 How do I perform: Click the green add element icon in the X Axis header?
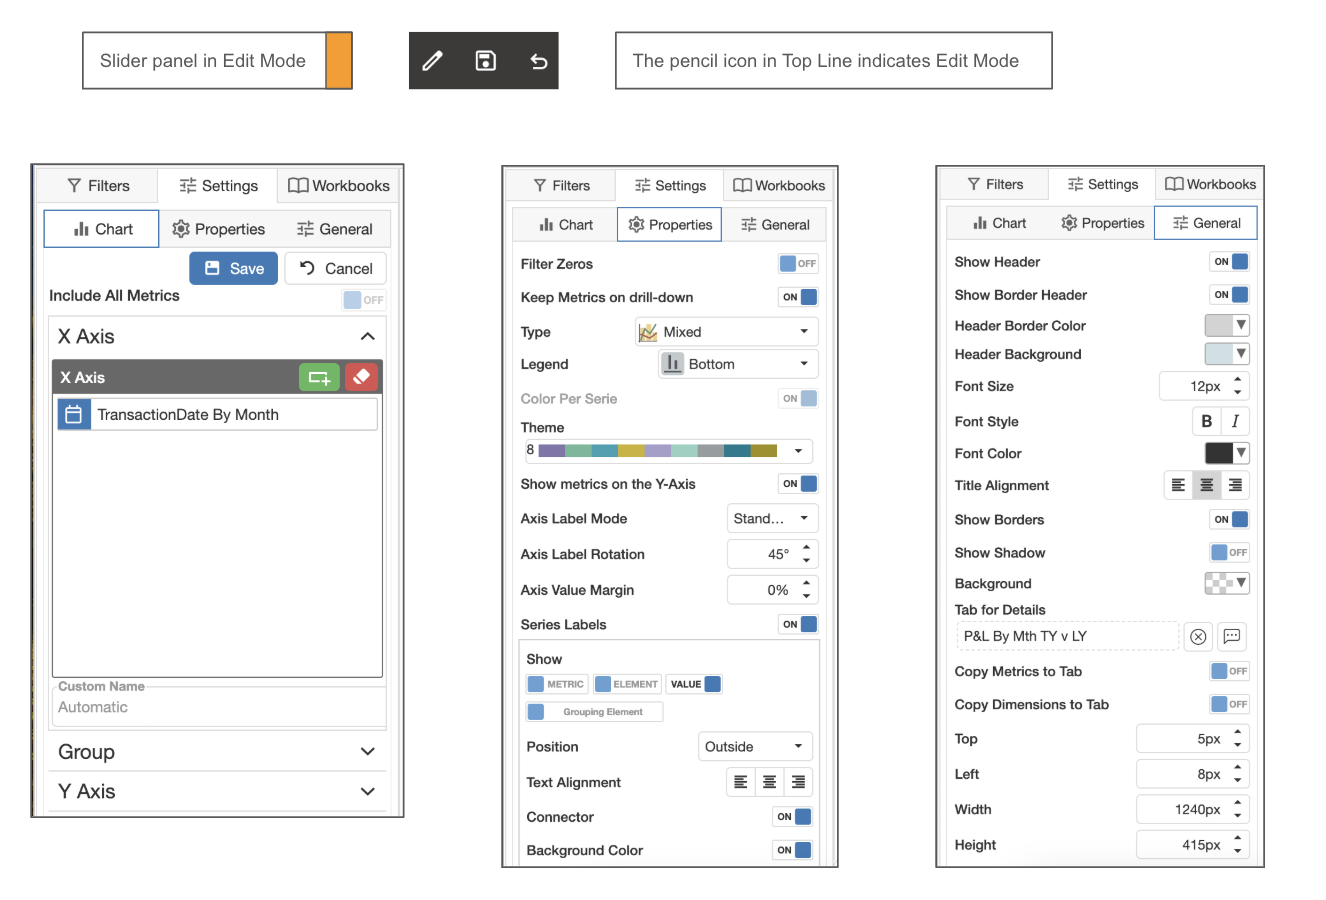(319, 377)
